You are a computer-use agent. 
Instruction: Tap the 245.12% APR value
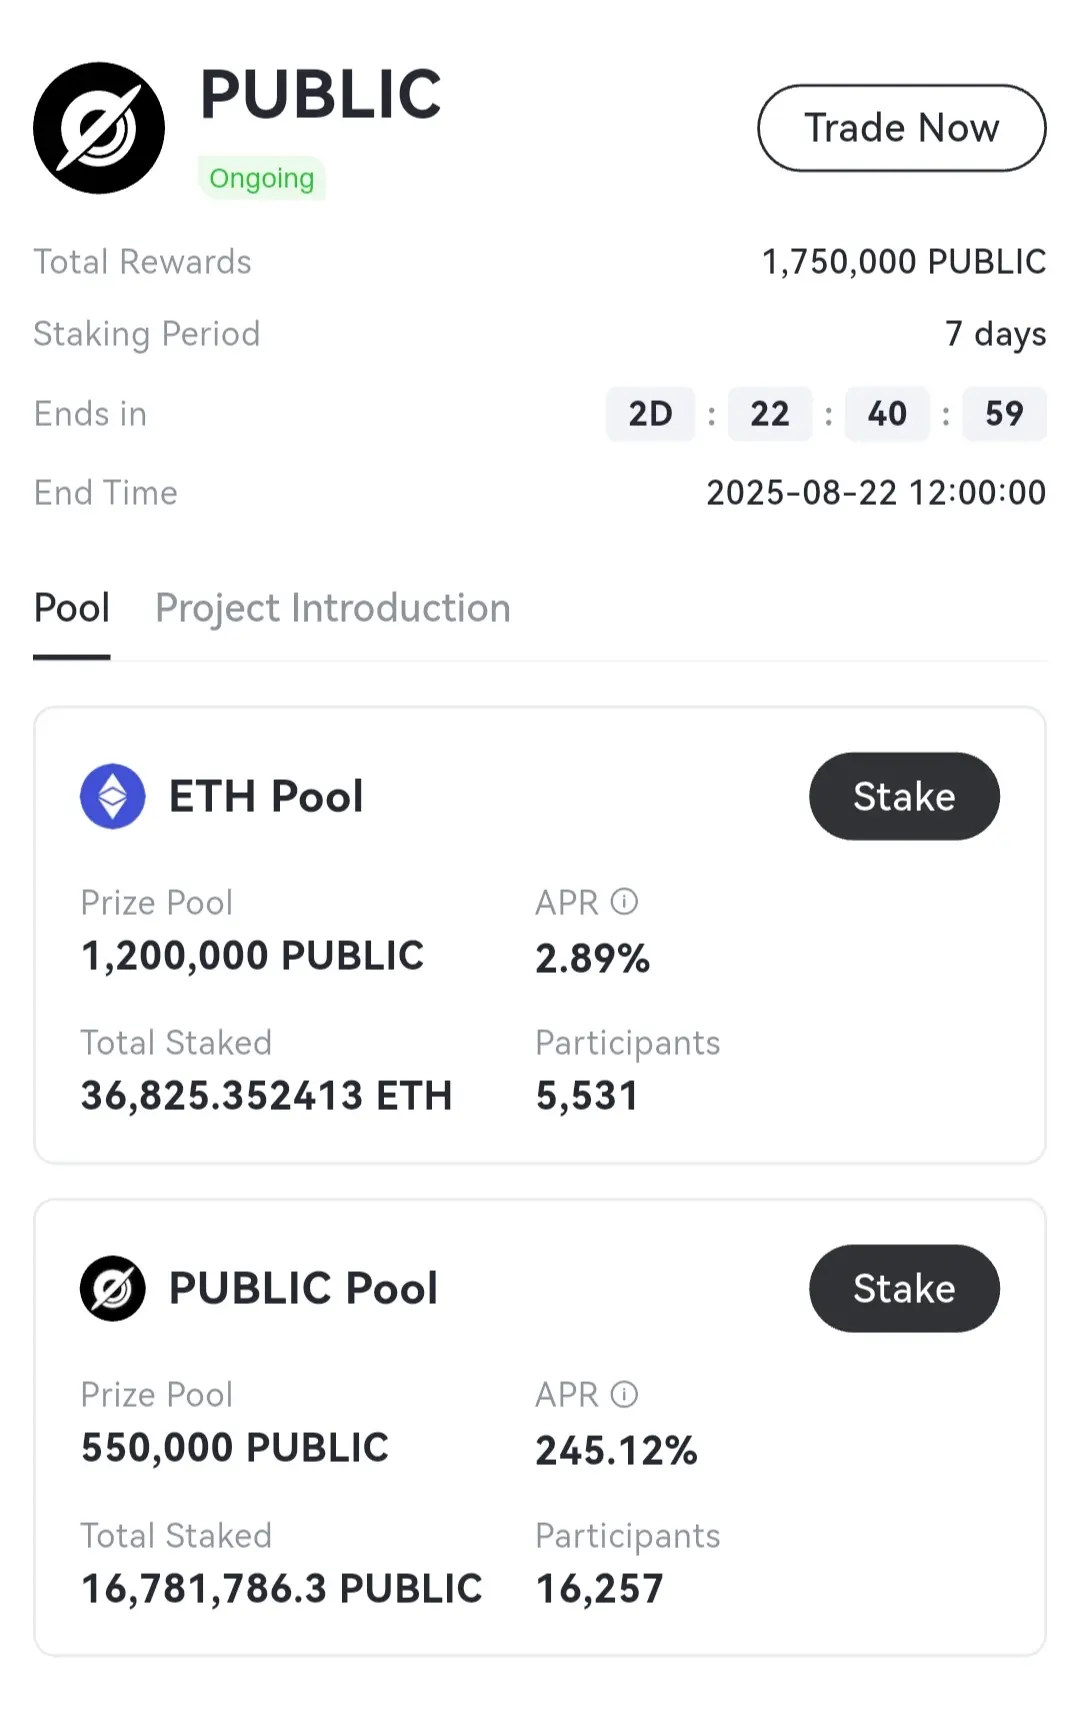[x=616, y=1450]
